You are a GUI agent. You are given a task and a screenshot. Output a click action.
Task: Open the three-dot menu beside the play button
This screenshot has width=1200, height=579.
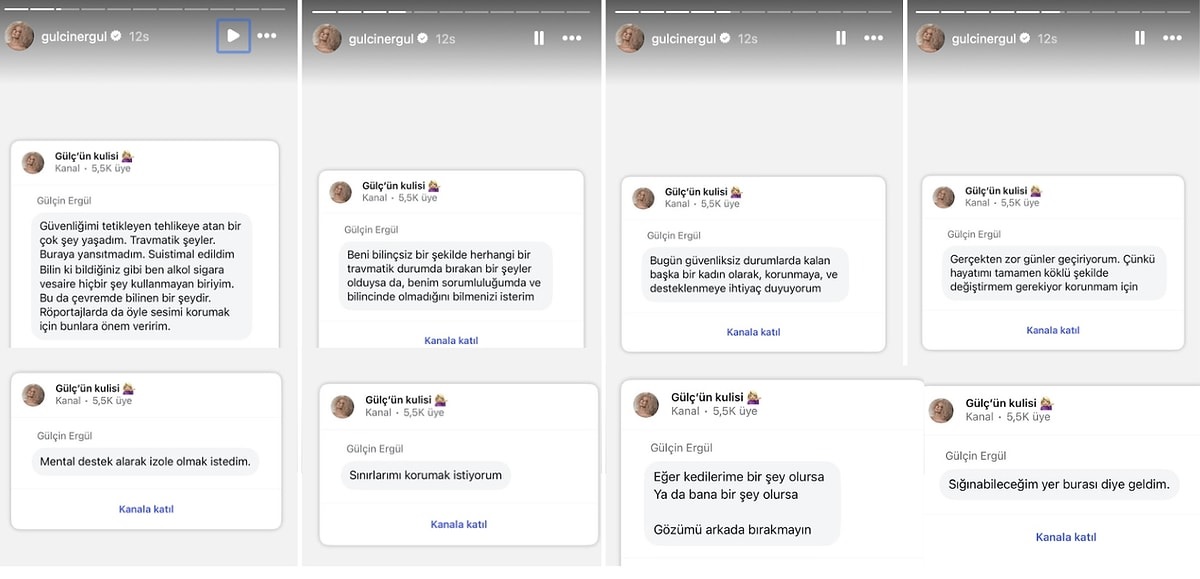267,36
